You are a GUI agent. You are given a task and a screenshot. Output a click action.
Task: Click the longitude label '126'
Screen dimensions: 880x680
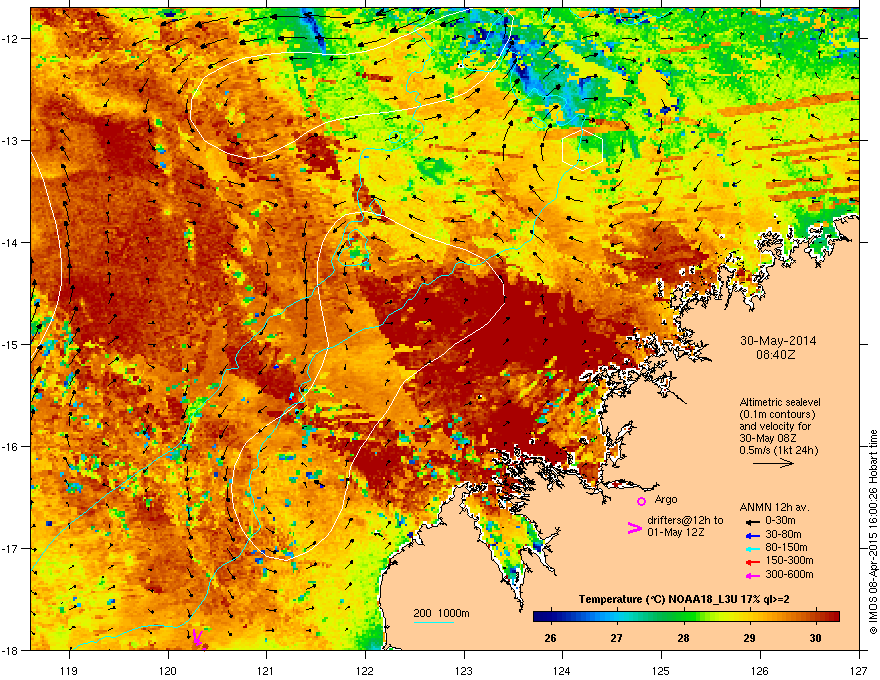point(760,670)
